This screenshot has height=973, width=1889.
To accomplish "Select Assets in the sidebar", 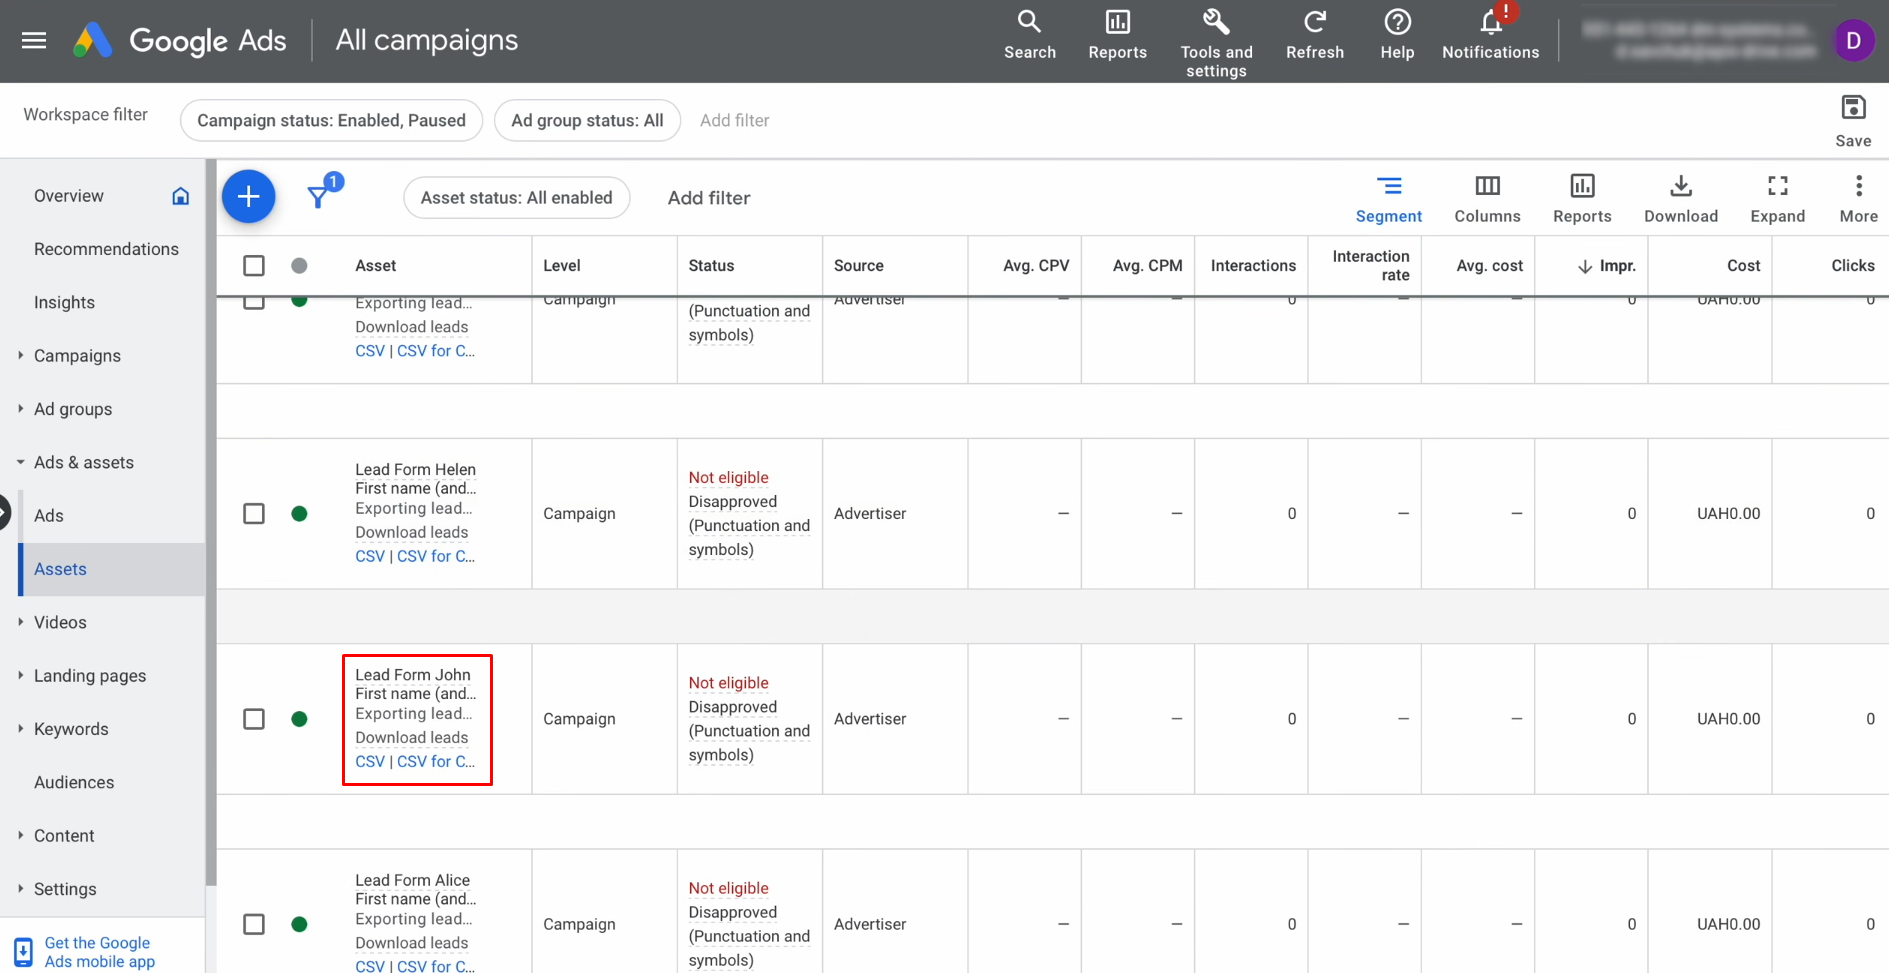I will point(111,569).
